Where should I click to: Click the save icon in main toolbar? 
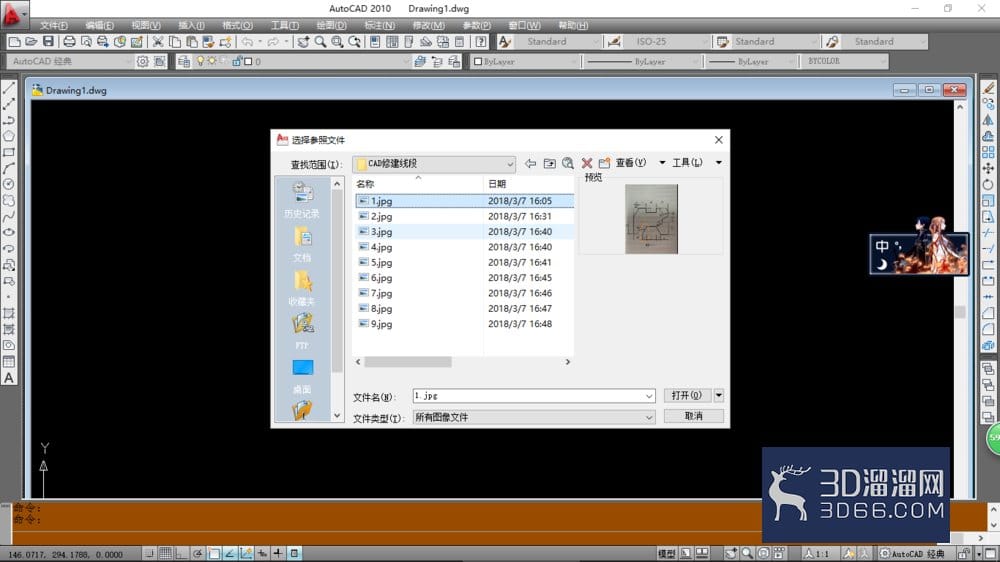[x=48, y=41]
